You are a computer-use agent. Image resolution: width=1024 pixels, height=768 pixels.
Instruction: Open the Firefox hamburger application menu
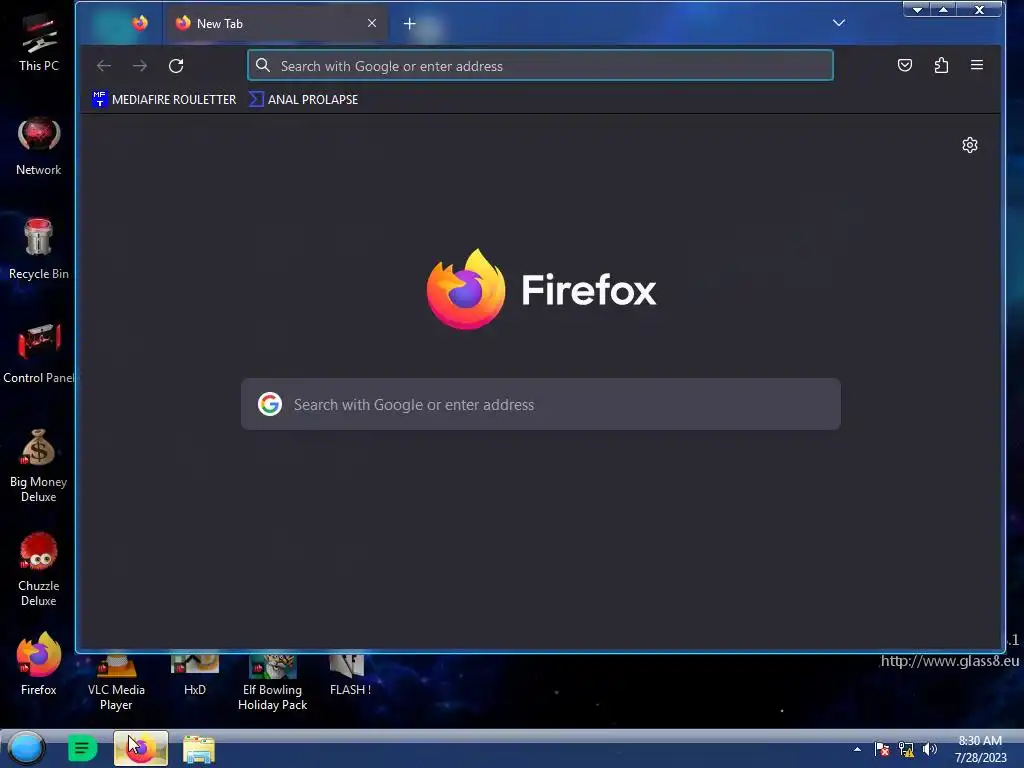point(977,65)
